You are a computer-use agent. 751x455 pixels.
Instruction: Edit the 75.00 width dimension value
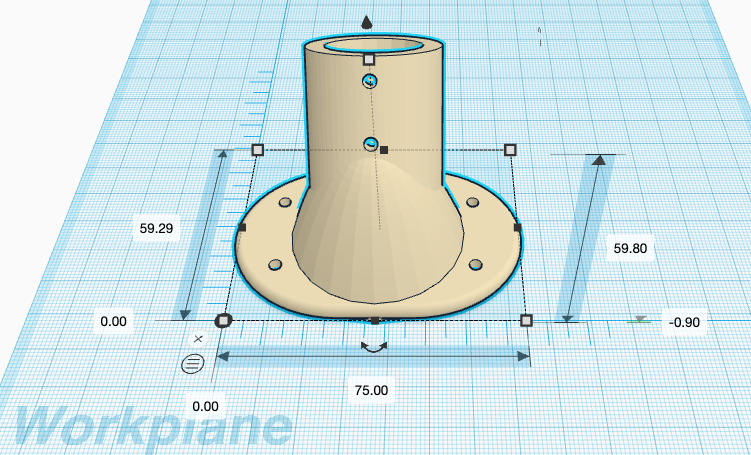click(372, 390)
